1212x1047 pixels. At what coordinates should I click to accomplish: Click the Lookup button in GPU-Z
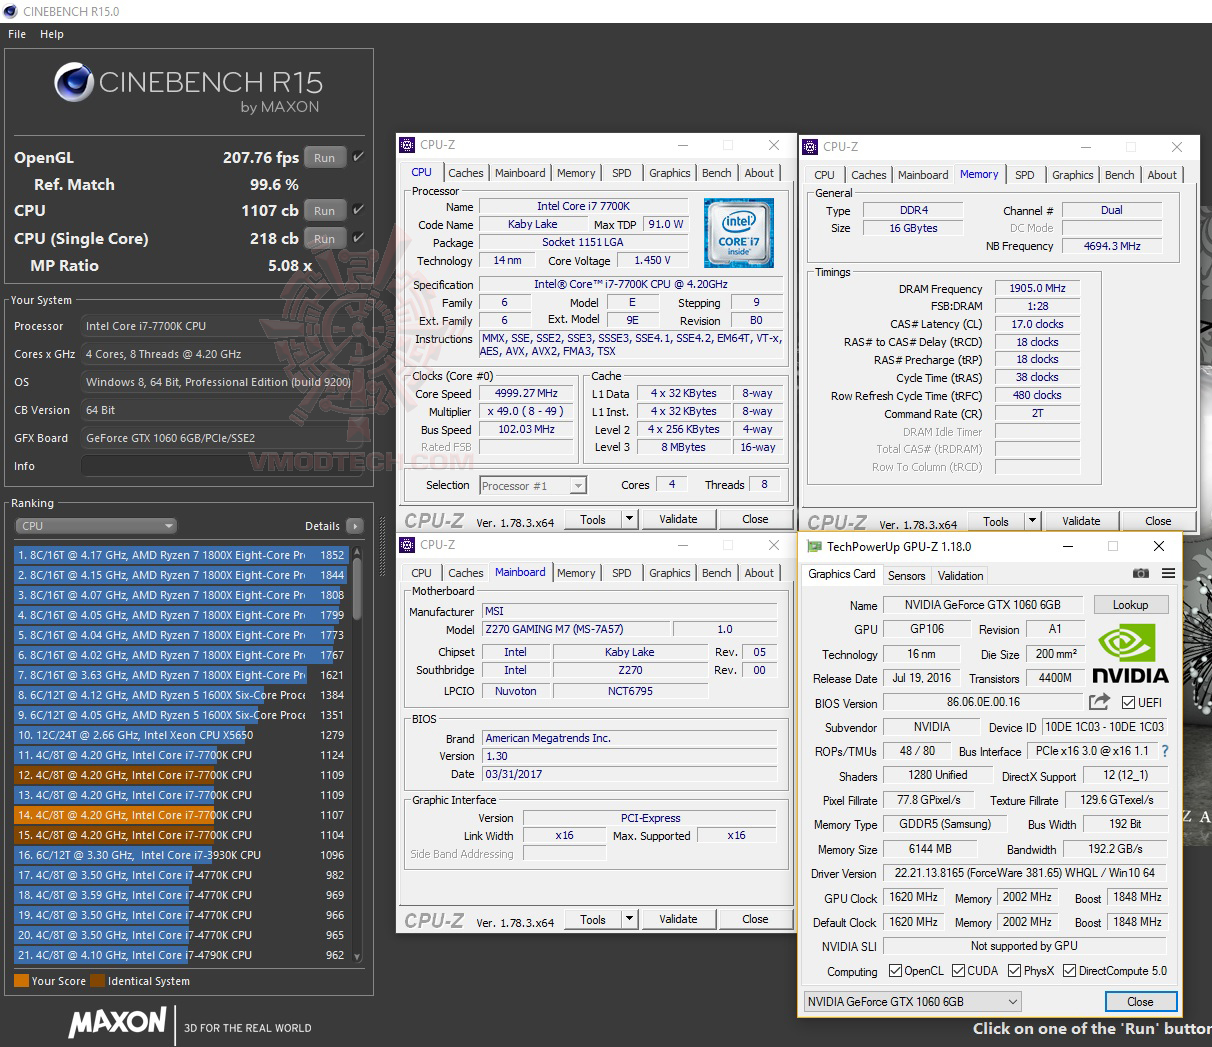point(1130,605)
